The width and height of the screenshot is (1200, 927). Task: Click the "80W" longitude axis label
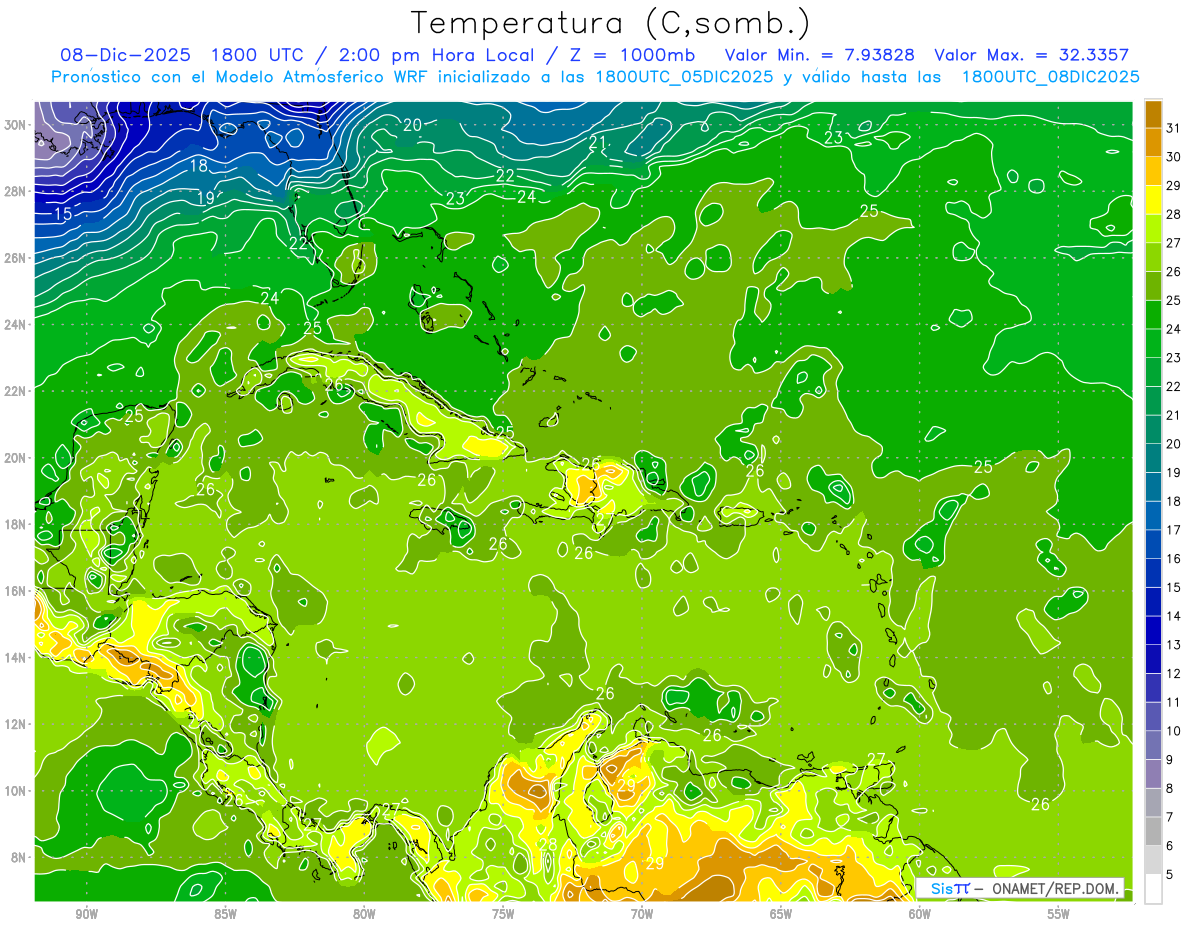[364, 913]
